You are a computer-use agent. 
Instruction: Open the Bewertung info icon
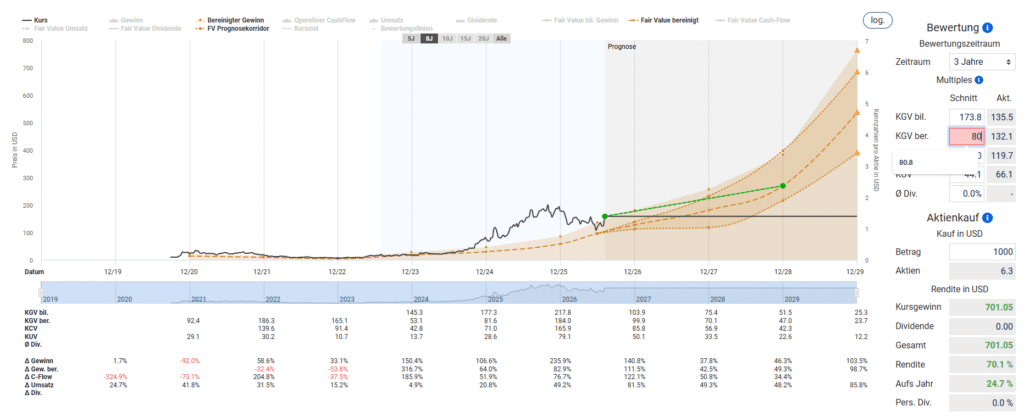coord(987,28)
